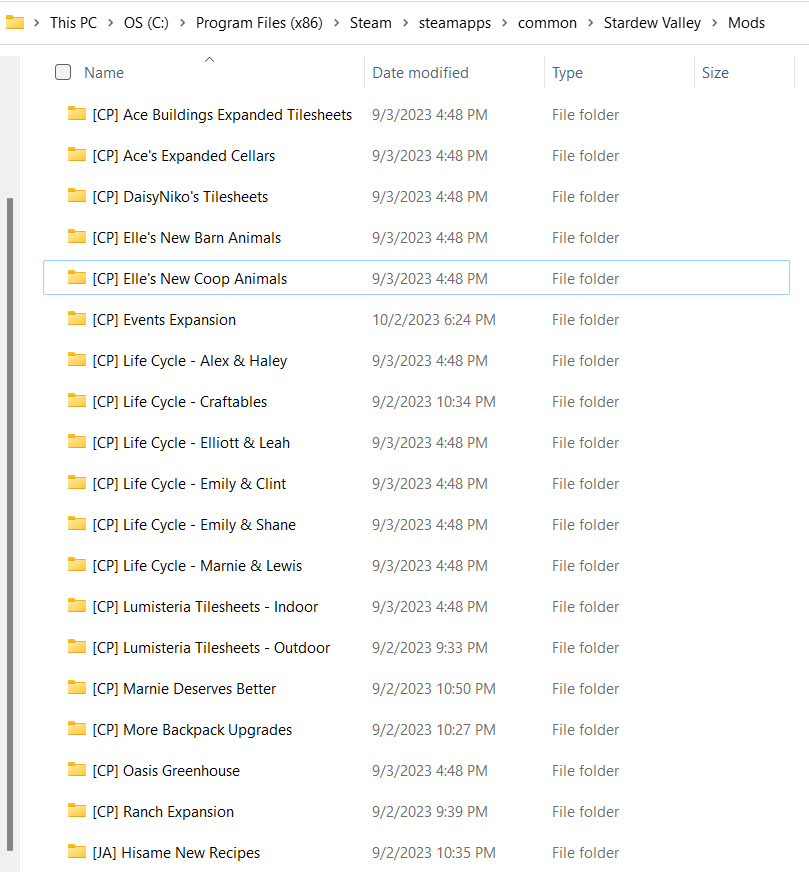Viewport: 809px width, 894px height.
Task: Go to Stardew Valley breadcrumb folder
Action: coord(652,23)
